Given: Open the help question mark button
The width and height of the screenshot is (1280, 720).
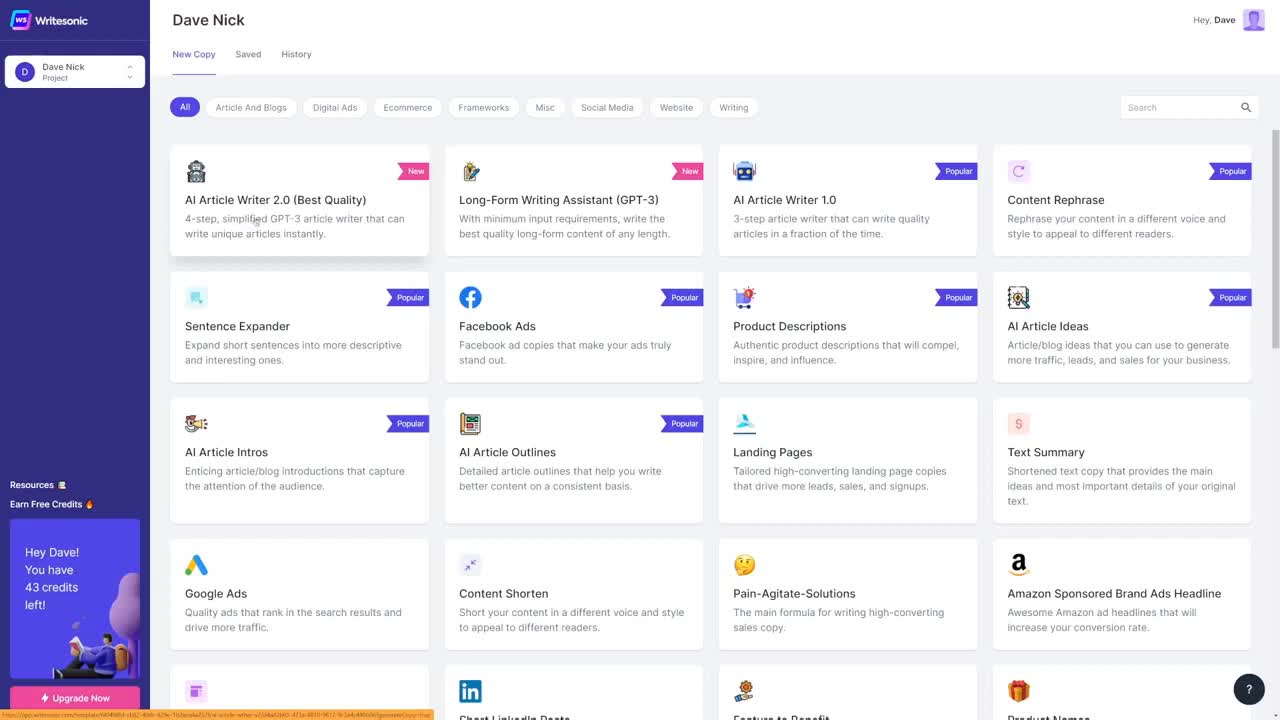Looking at the screenshot, I should point(1249,689).
